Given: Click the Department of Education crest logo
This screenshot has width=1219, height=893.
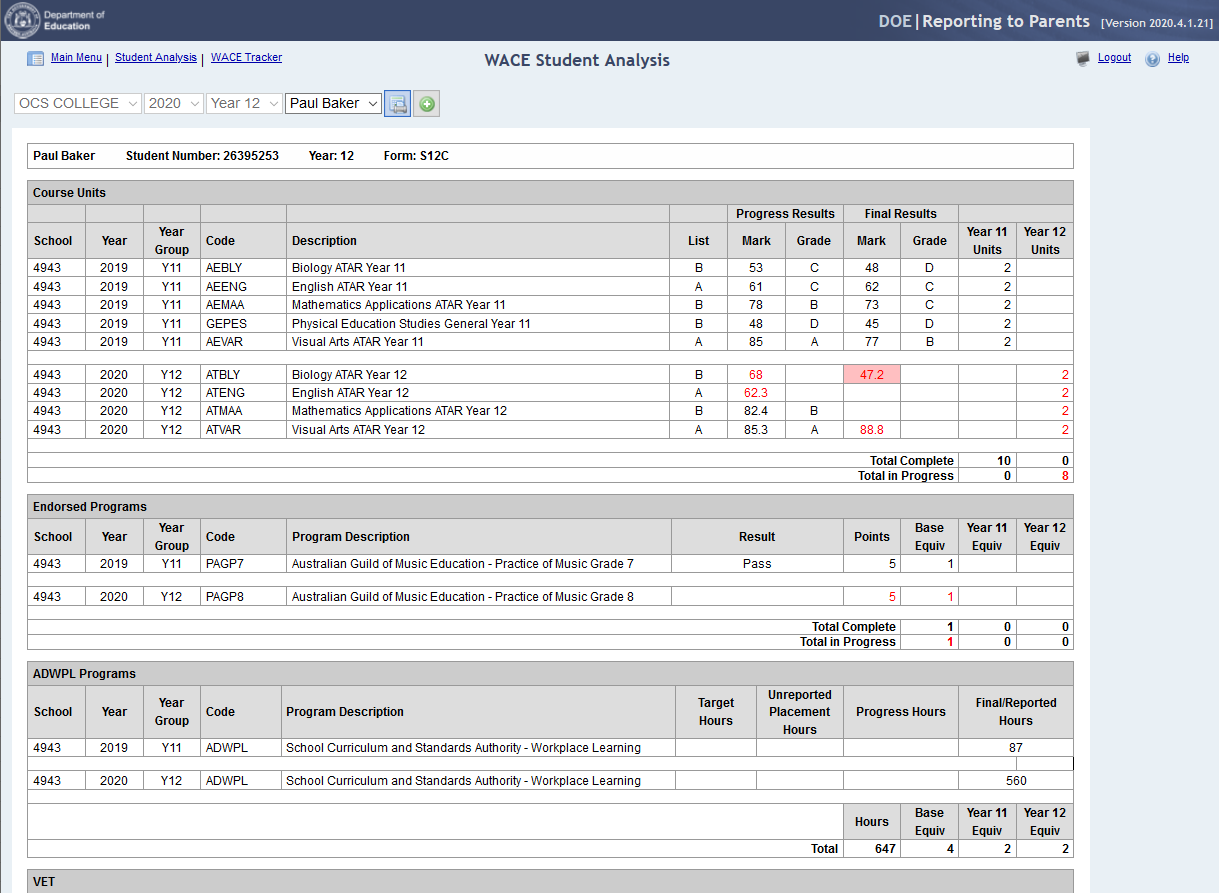Looking at the screenshot, I should click(22, 20).
